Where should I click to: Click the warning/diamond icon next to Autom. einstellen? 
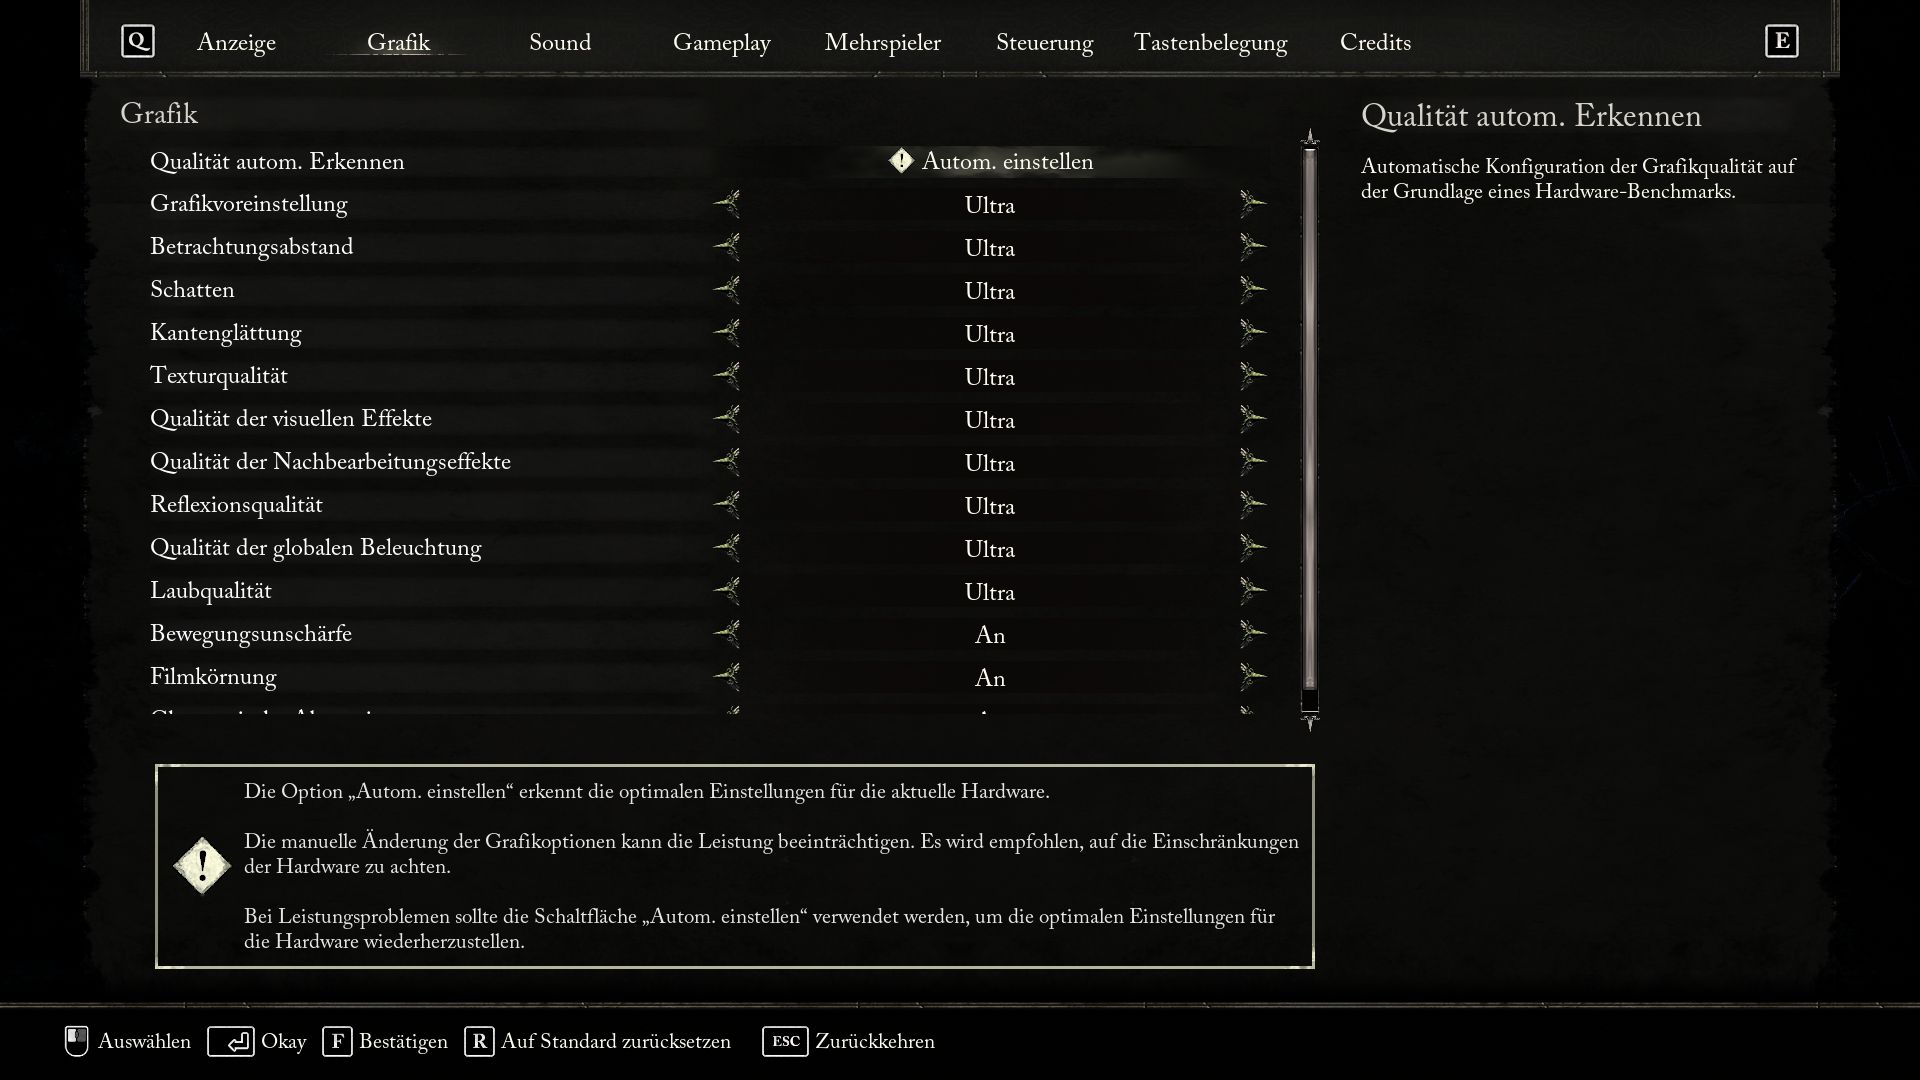(902, 161)
